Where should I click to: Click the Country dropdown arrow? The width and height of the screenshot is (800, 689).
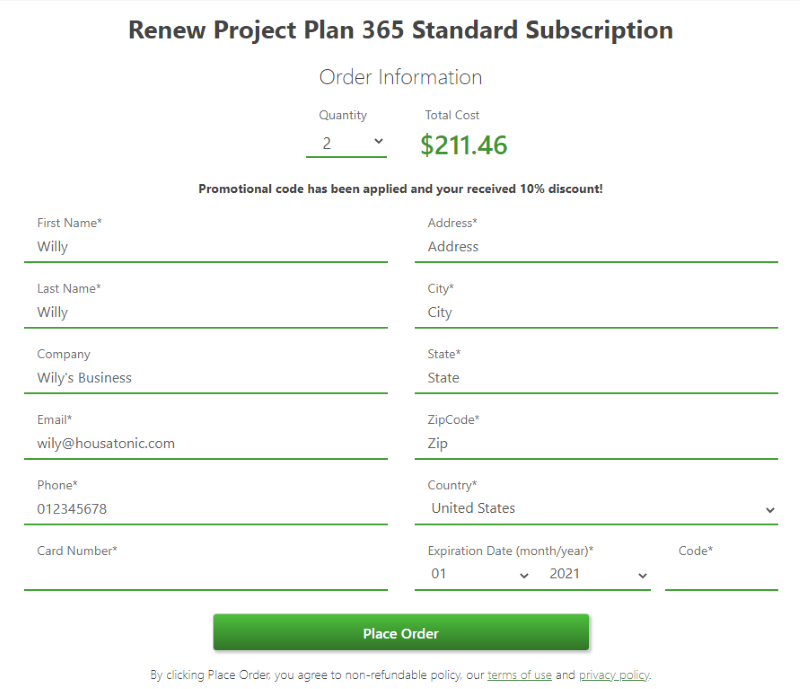coord(771,509)
